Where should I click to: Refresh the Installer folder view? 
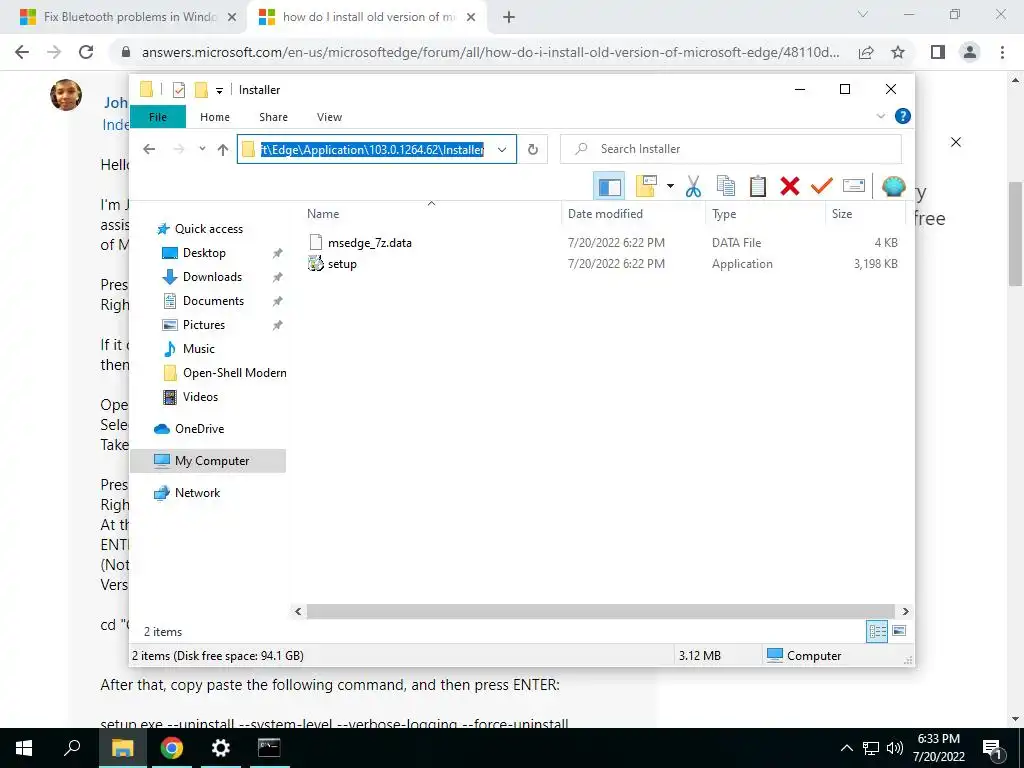tap(533, 150)
